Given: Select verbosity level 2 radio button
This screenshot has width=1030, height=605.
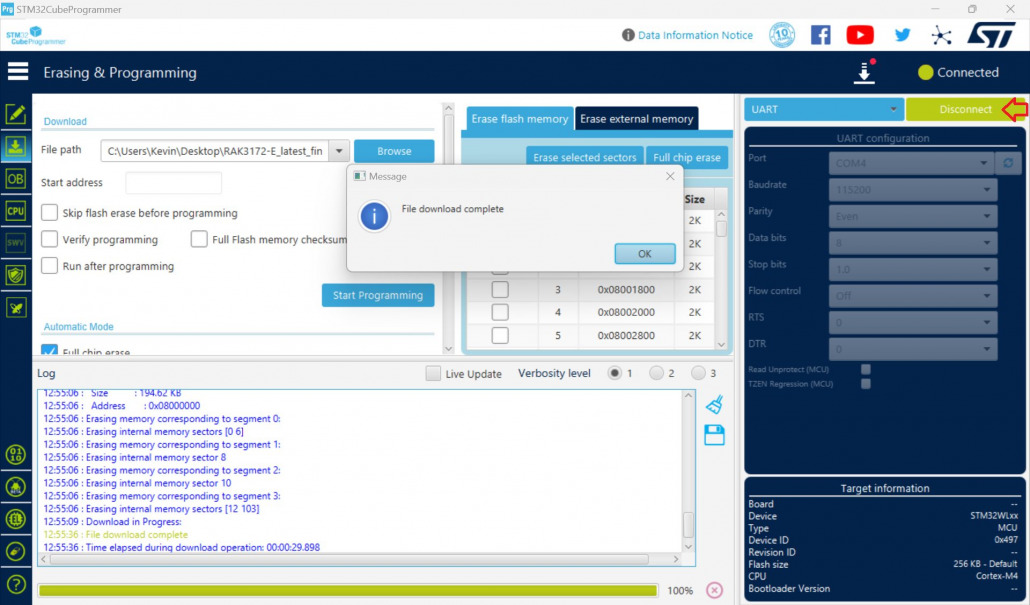Looking at the screenshot, I should [657, 373].
